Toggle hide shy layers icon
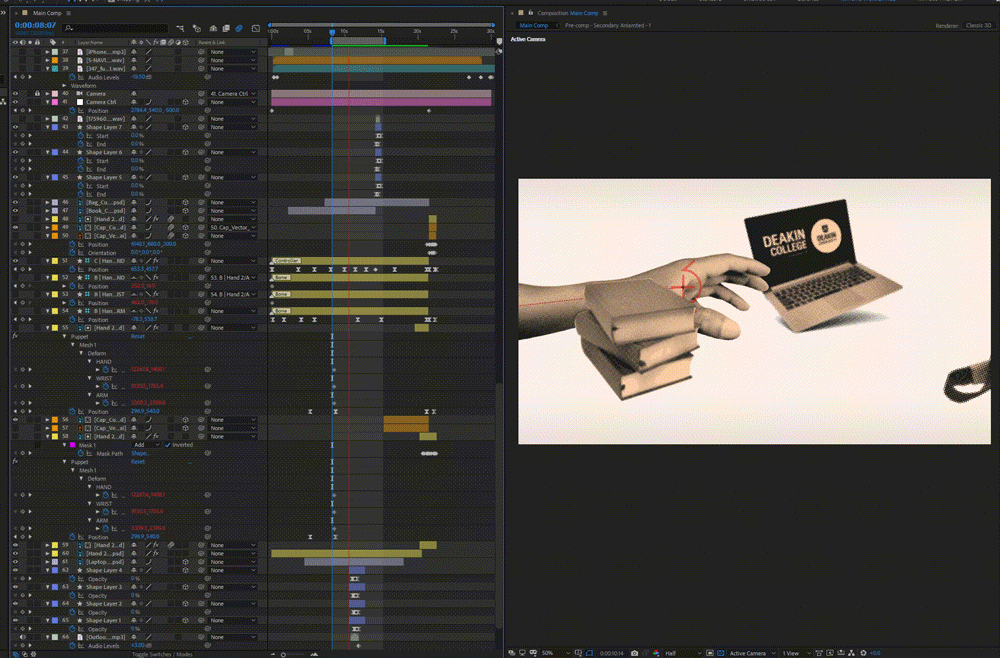This screenshot has height=658, width=1000. (x=213, y=28)
